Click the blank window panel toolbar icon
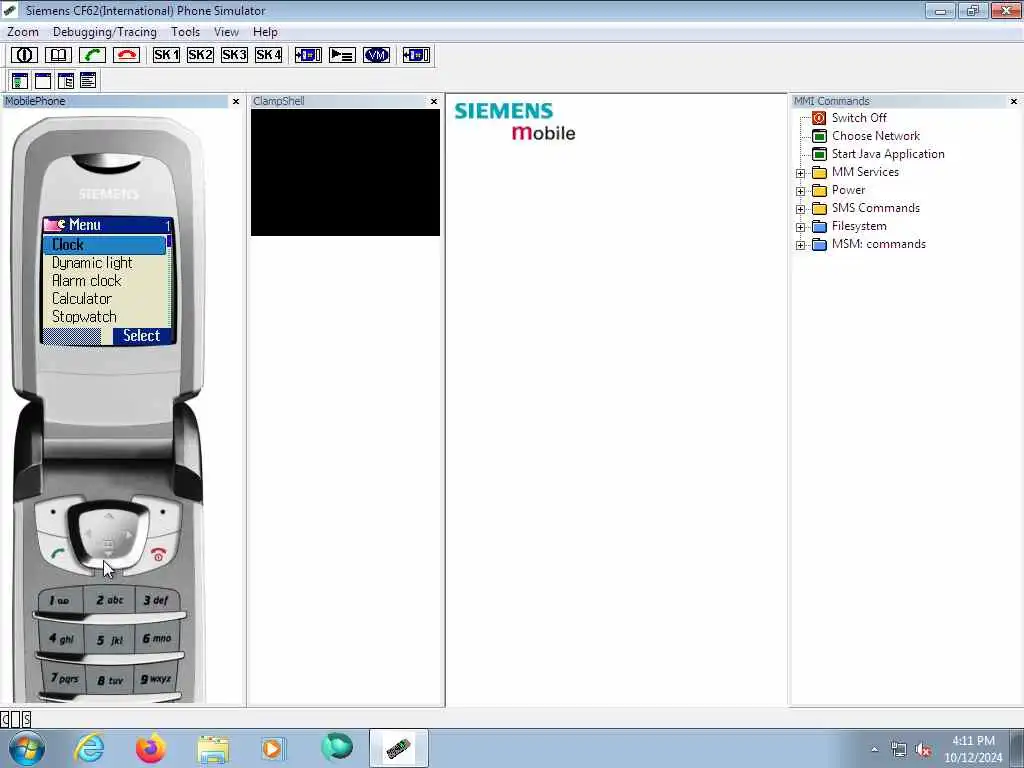Screen dimensions: 1024x768 pyautogui.click(x=43, y=81)
